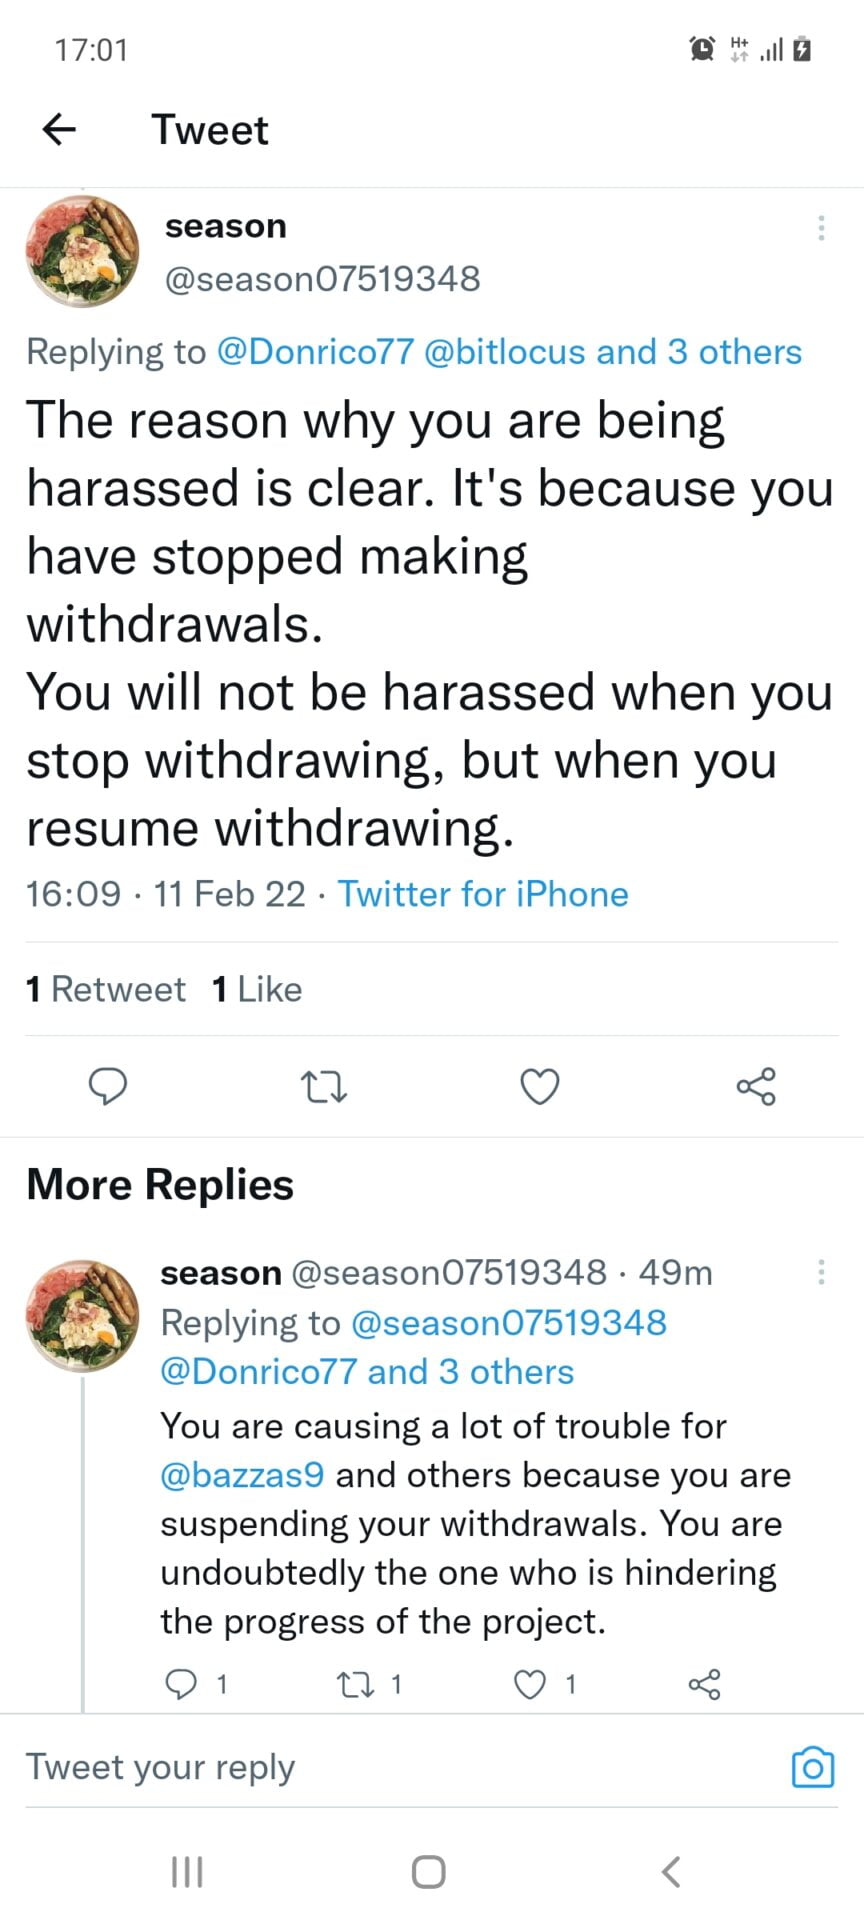Screen dimensions: 864x1920
Task: View the 1 Retweet list
Action: pyautogui.click(x=106, y=989)
